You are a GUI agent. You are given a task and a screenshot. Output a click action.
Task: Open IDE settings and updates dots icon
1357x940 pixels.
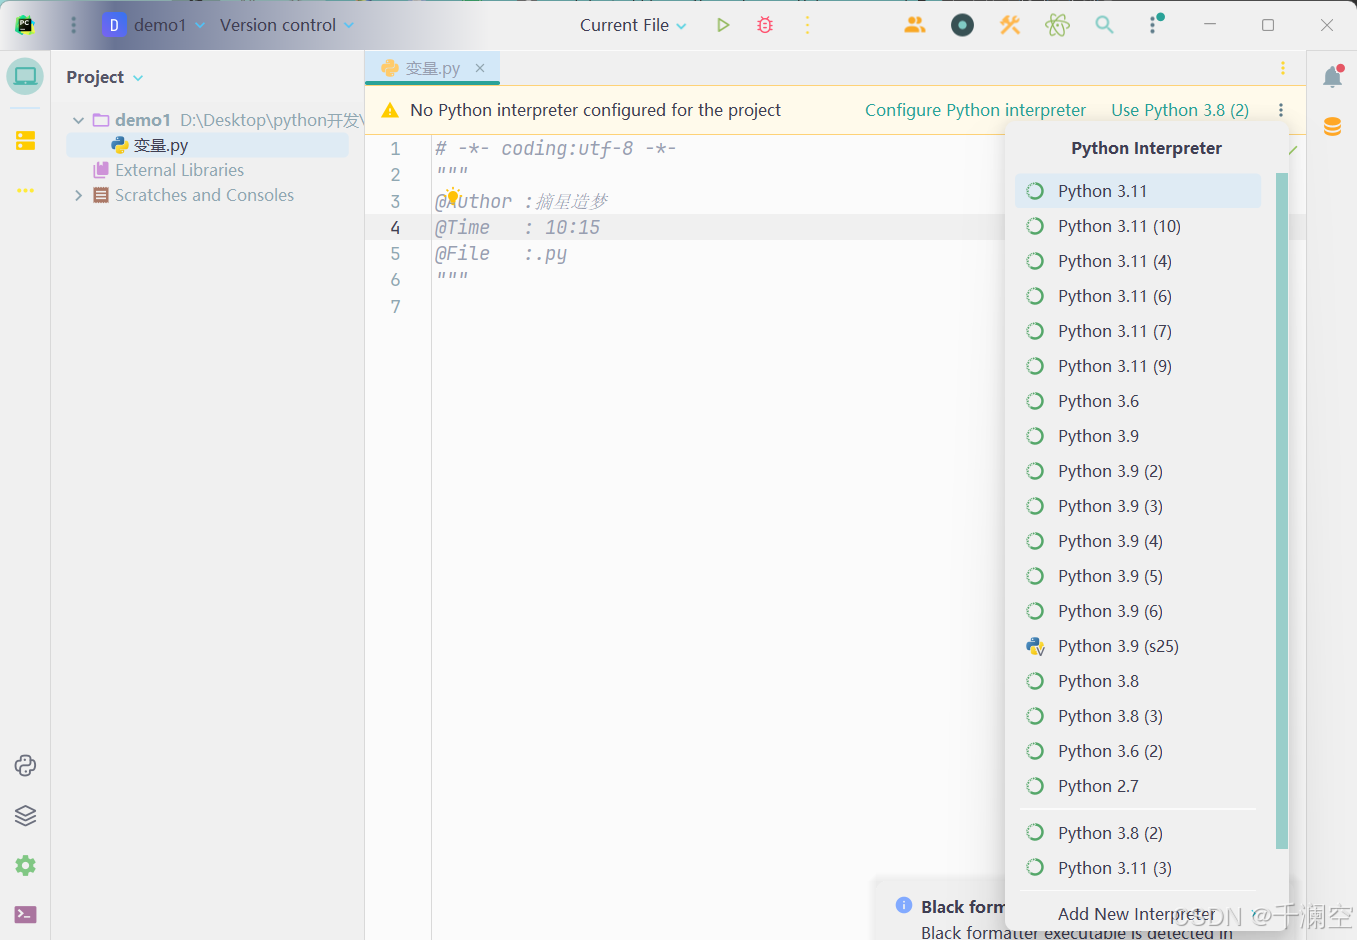click(1155, 25)
